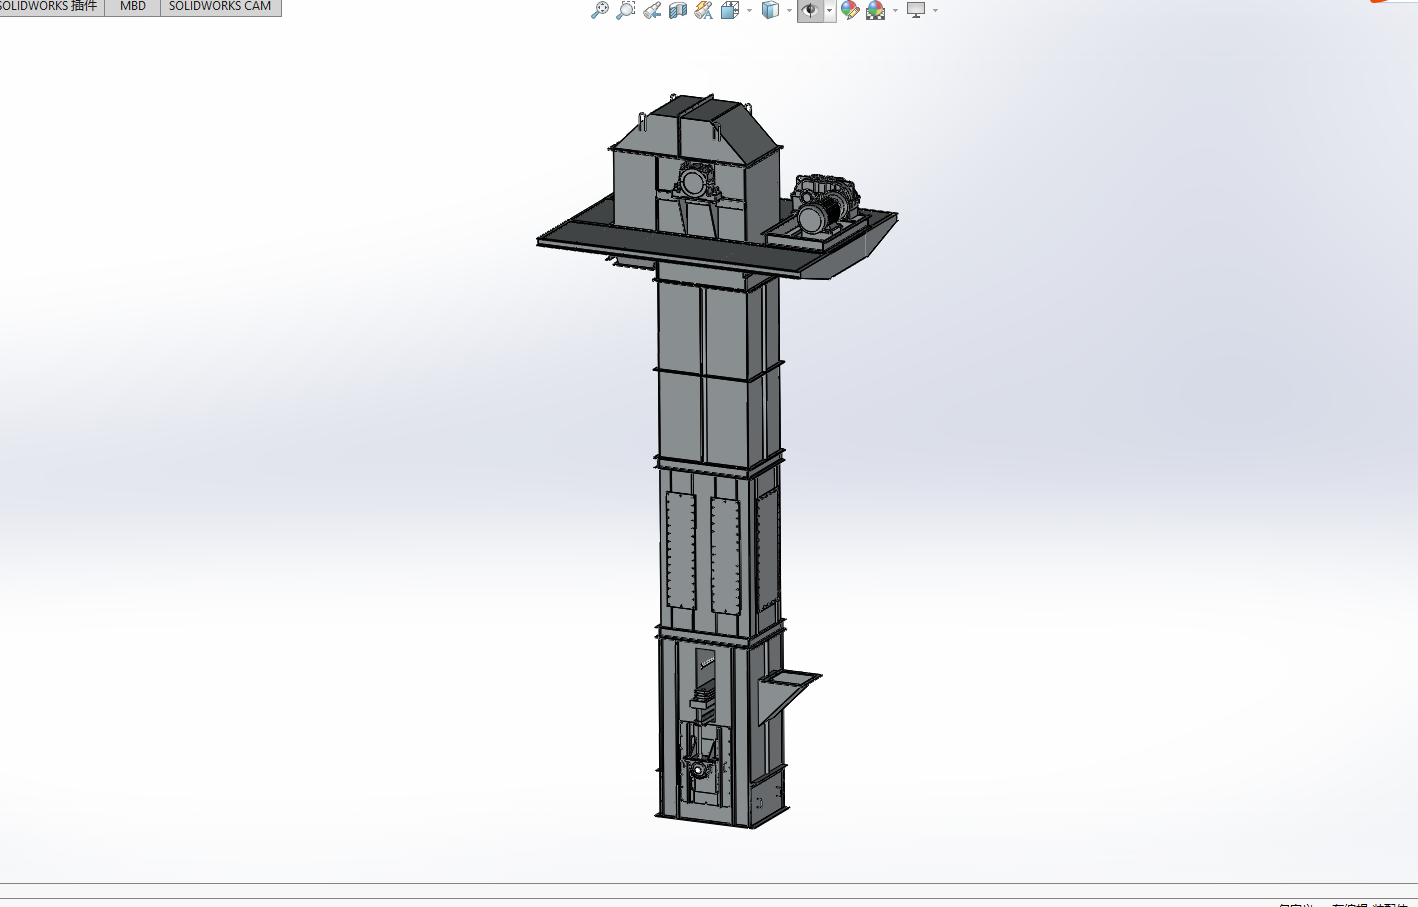The width and height of the screenshot is (1418, 907).
Task: Expand the View Settings dropdown arrow
Action: point(935,11)
